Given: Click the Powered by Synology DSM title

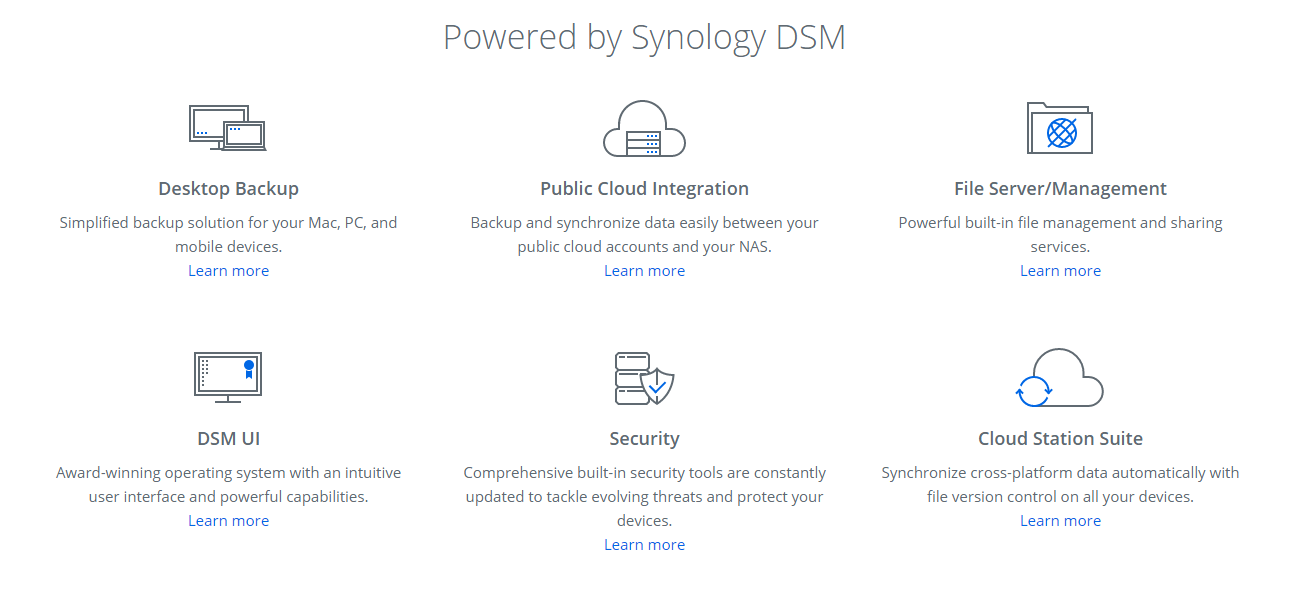Looking at the screenshot, I should point(644,38).
